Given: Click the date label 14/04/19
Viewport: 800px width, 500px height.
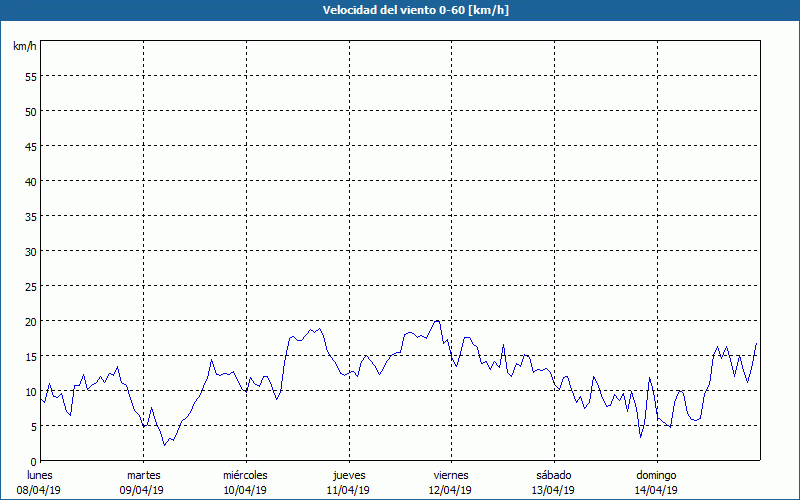Looking at the screenshot, I should click(656, 490).
